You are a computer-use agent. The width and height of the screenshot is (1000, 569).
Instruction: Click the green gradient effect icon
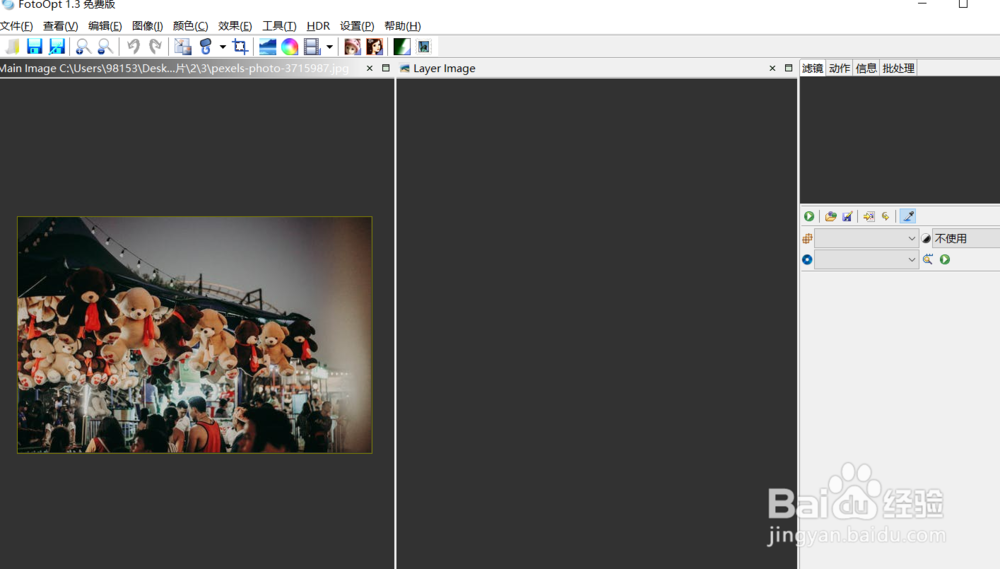402,47
